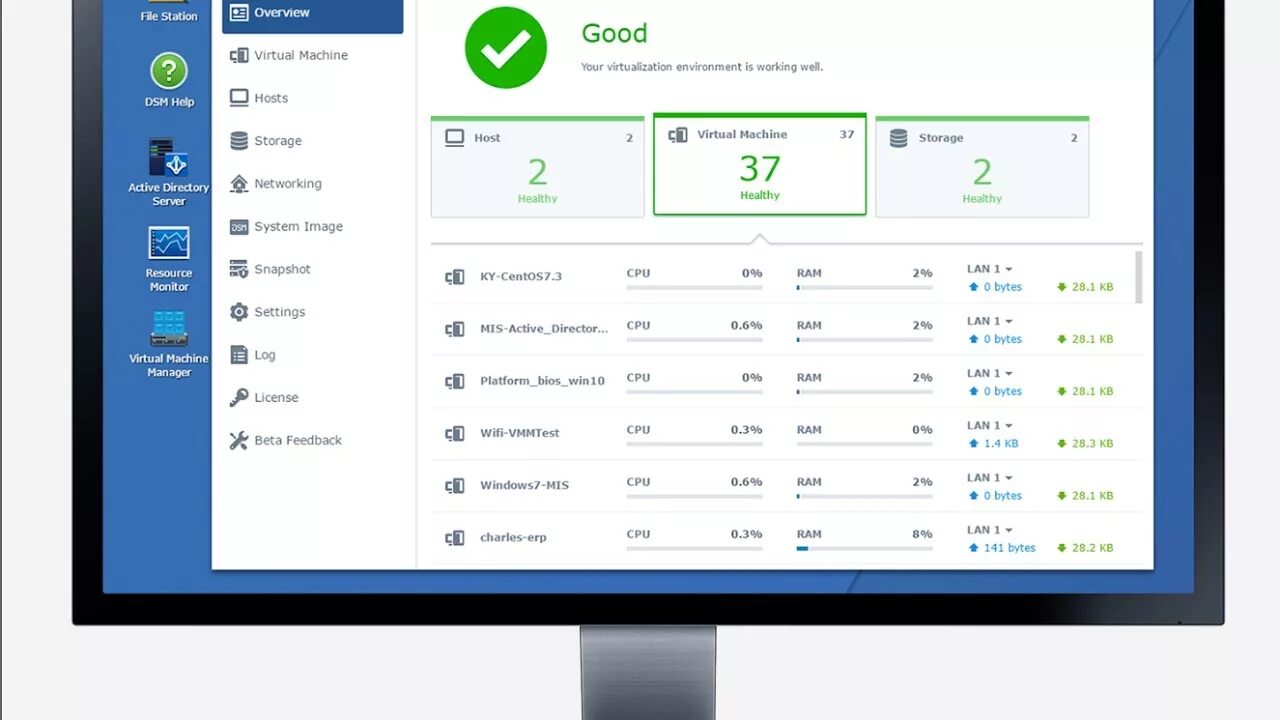The height and width of the screenshot is (720, 1280).
Task: Select the charles-erp VM name
Action: pos(513,537)
